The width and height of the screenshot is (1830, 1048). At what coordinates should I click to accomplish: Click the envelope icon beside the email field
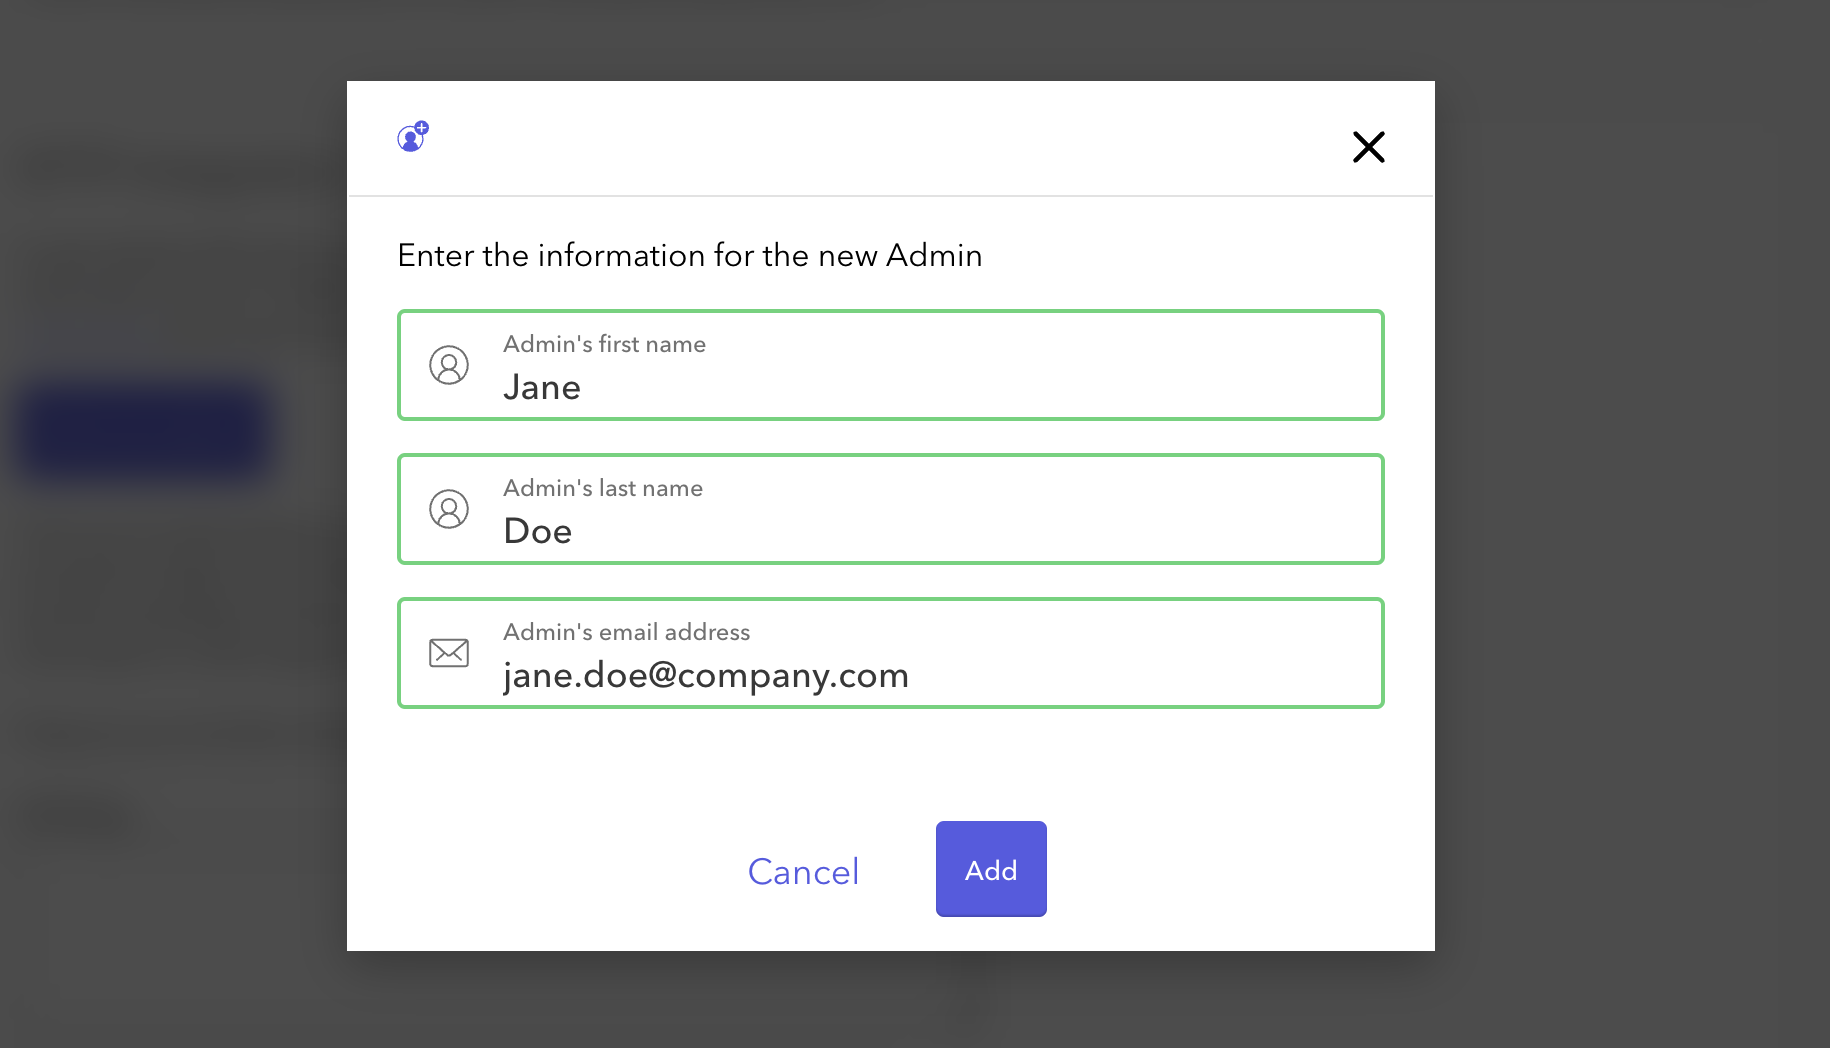pyautogui.click(x=449, y=653)
